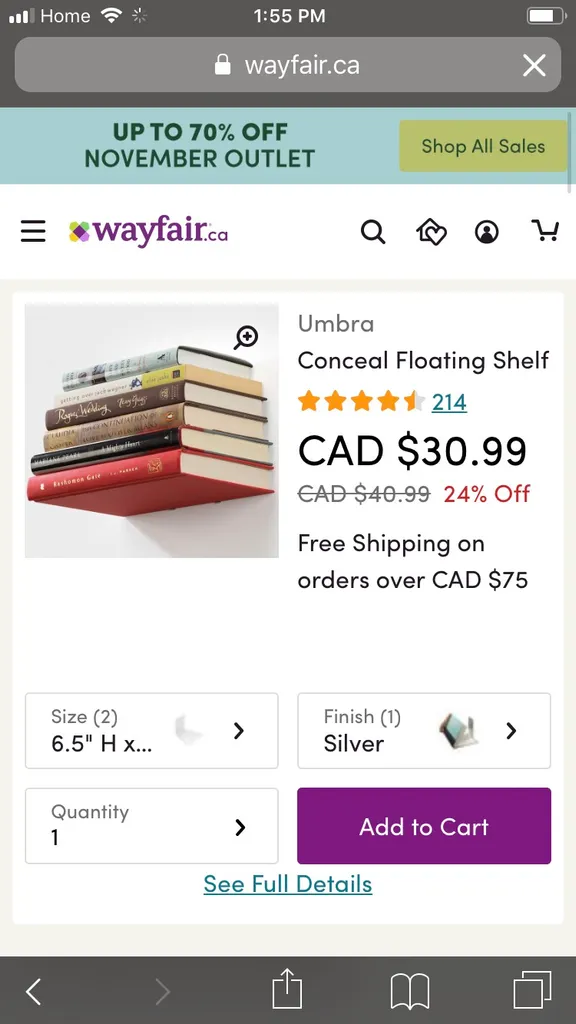Change the Quantity selector
The height and width of the screenshot is (1024, 576).
[x=151, y=826]
